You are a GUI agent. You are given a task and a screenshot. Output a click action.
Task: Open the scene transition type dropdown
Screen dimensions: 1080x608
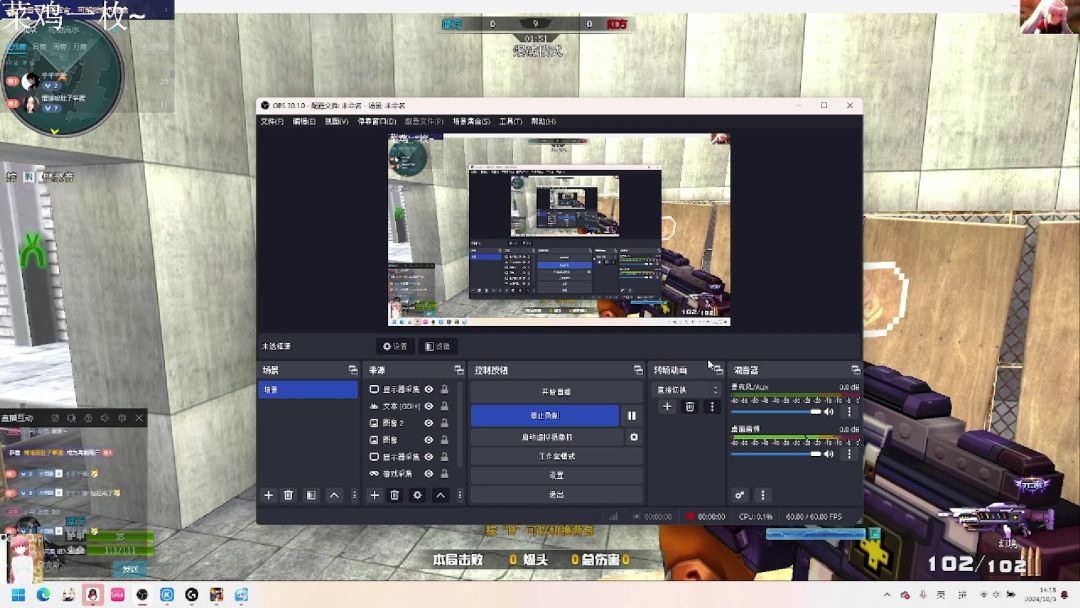coord(687,390)
